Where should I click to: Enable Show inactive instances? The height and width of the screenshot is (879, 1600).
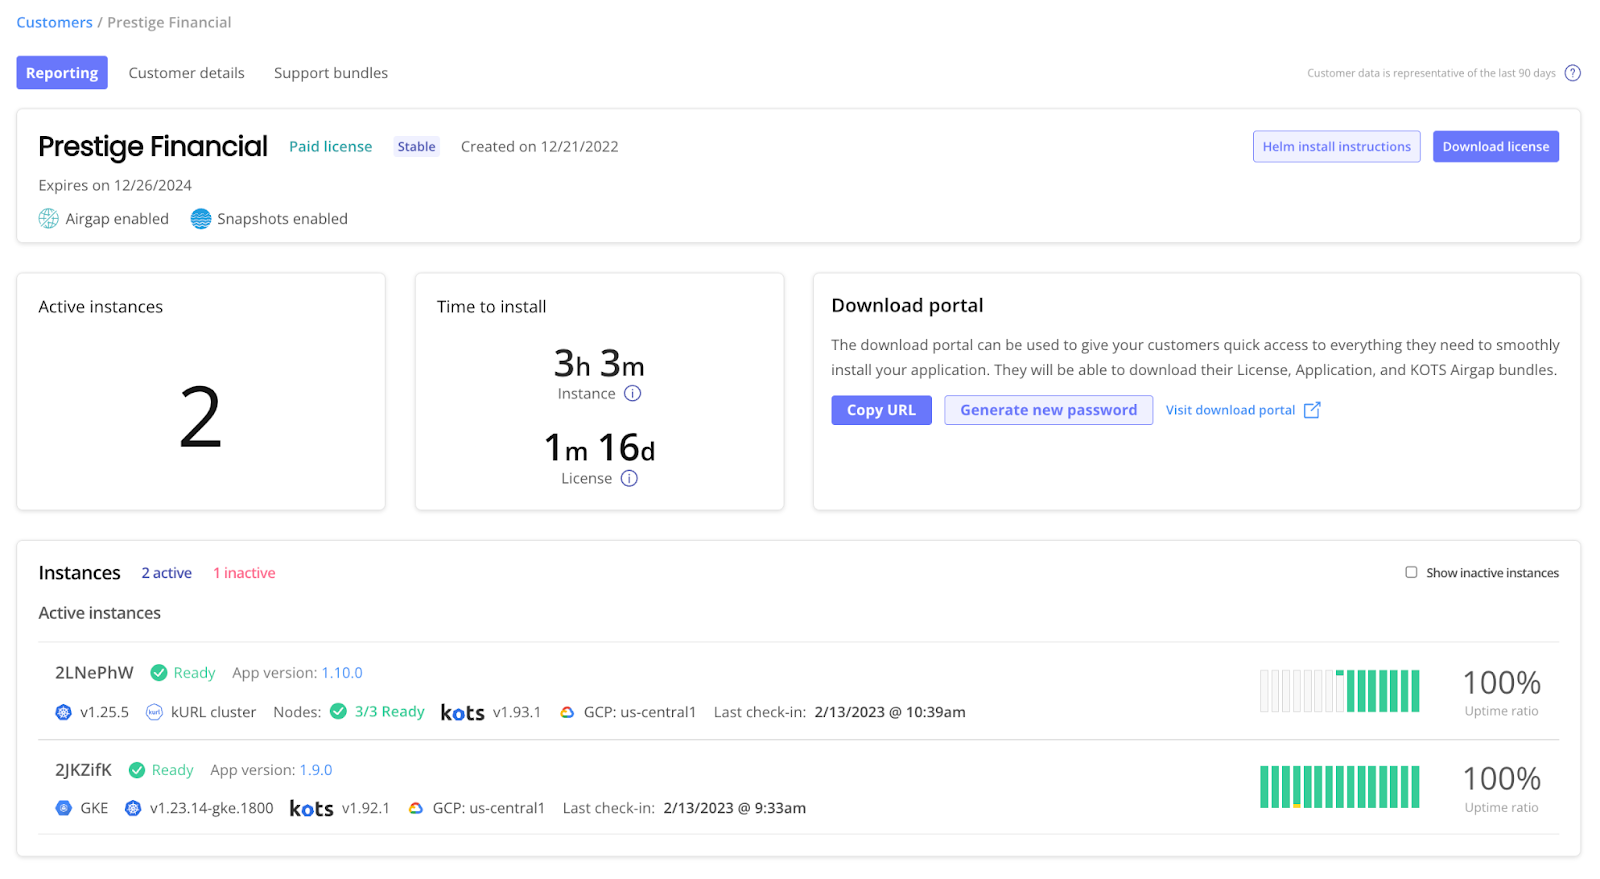click(1411, 572)
